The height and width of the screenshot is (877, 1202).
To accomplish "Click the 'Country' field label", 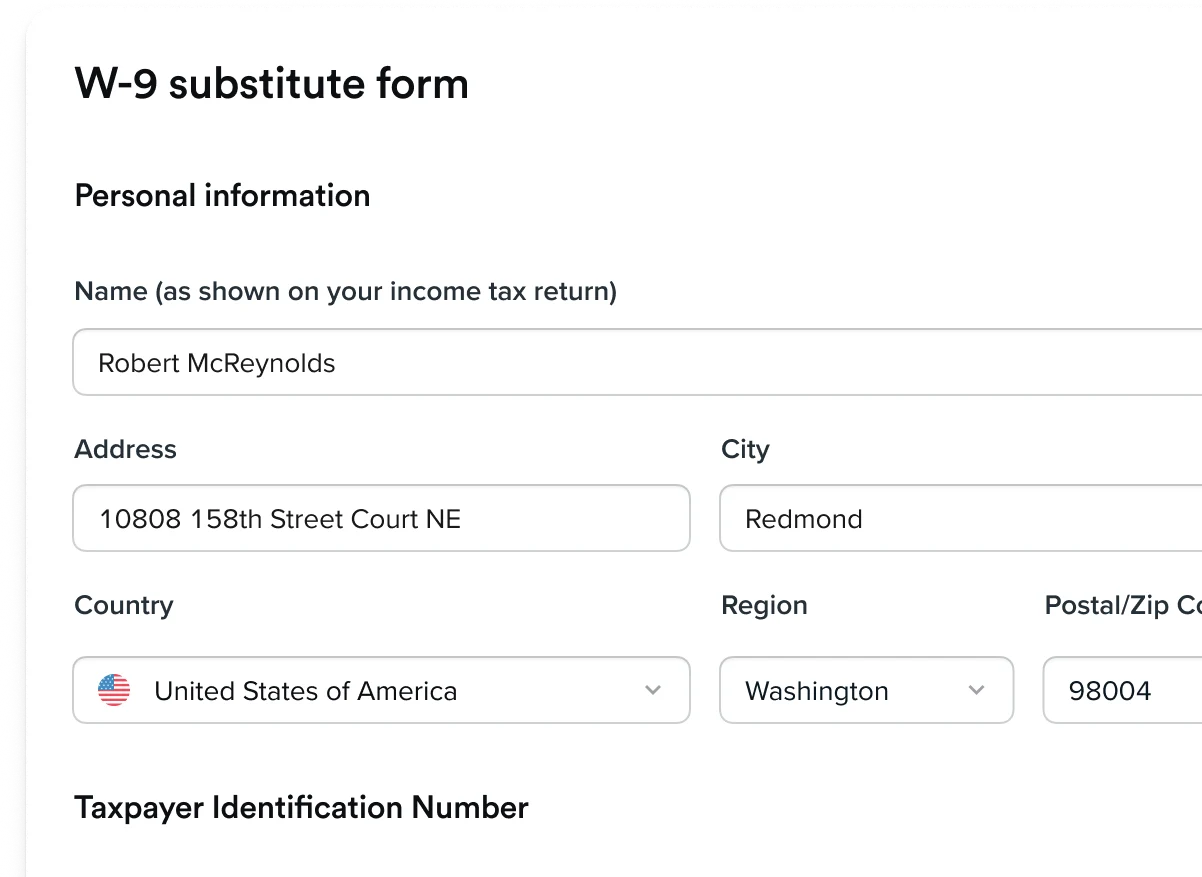I will click(x=124, y=606).
